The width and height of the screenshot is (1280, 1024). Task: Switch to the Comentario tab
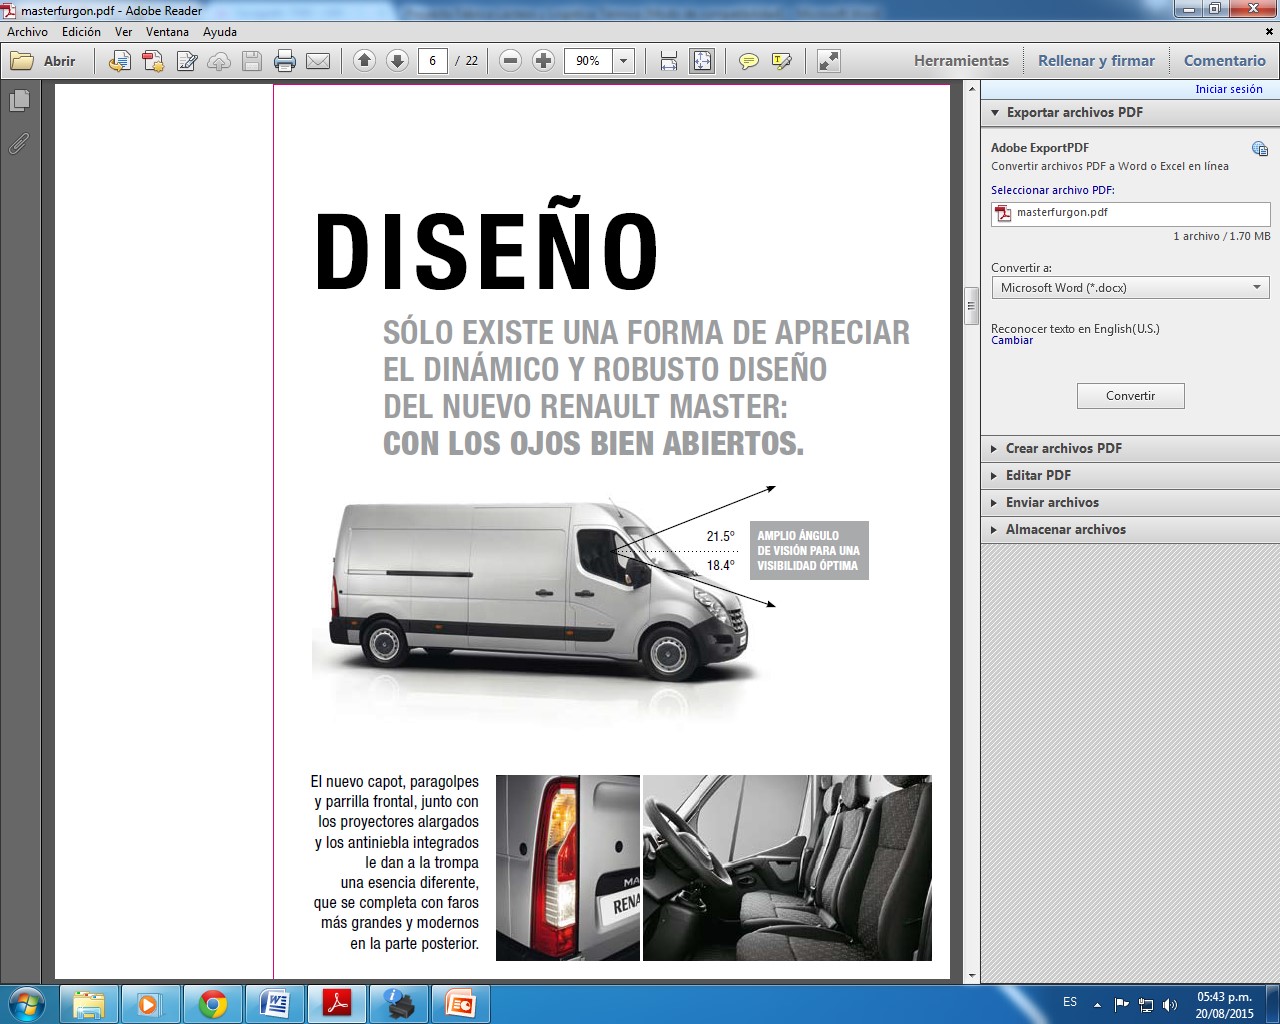(x=1224, y=61)
